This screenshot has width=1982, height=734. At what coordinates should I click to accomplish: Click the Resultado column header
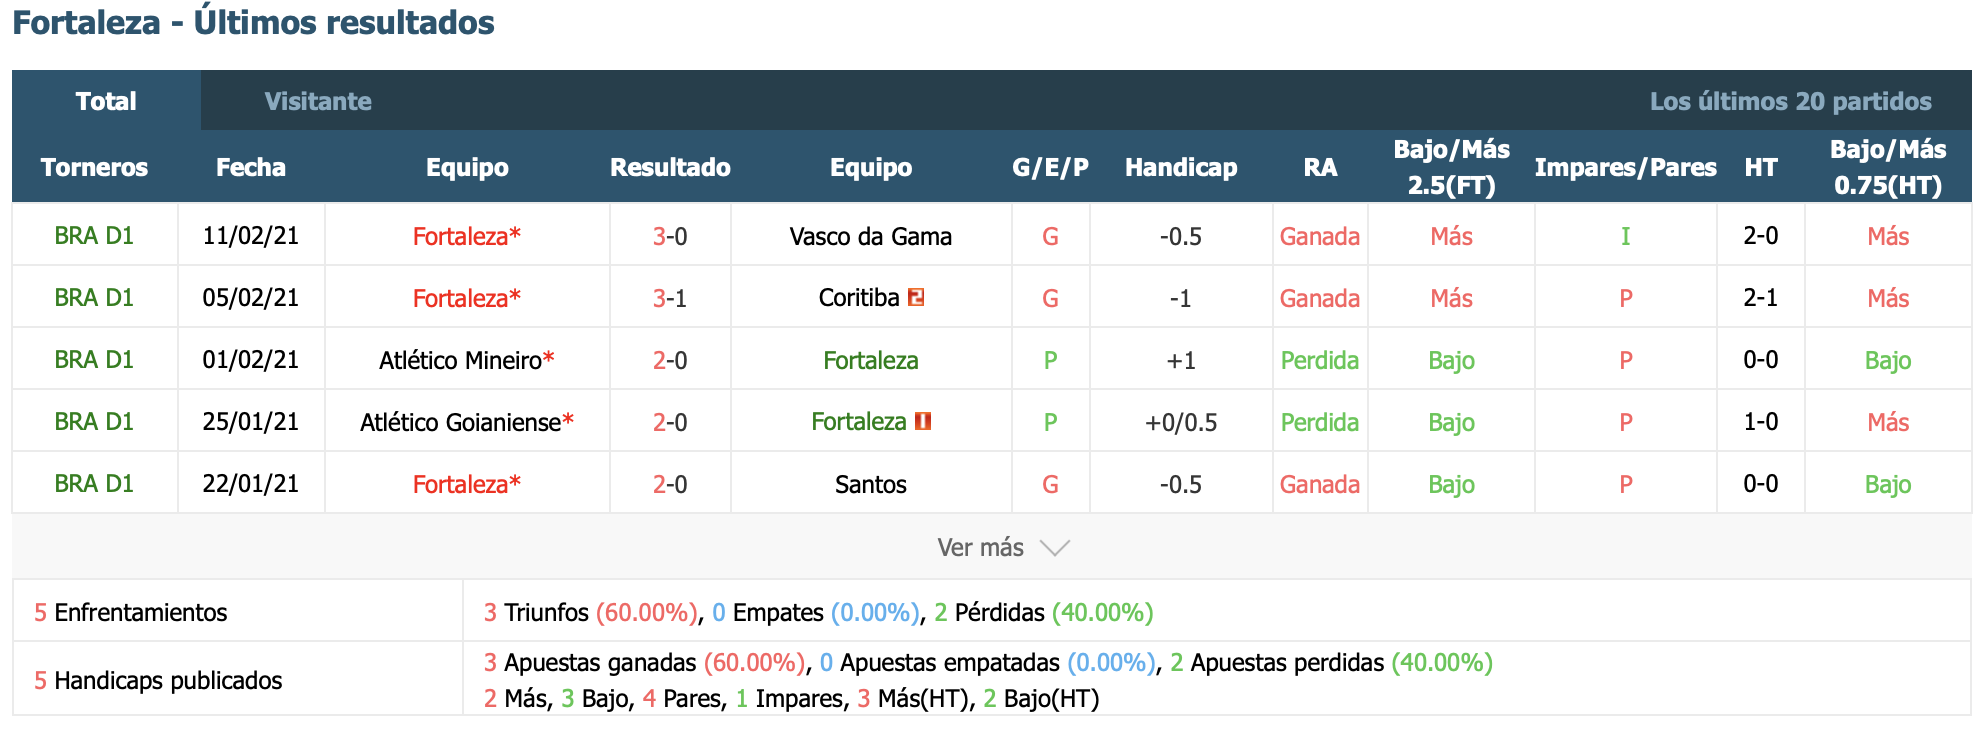(670, 167)
